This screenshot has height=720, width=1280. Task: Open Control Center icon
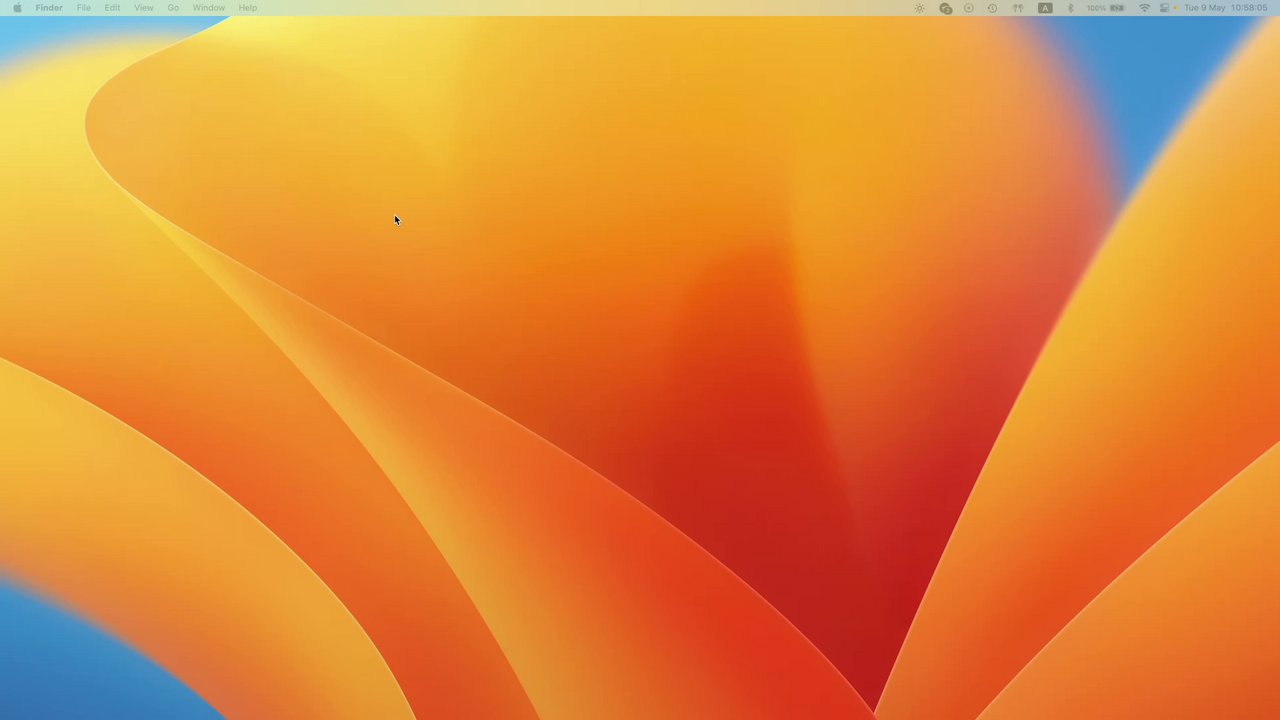pyautogui.click(x=1164, y=8)
